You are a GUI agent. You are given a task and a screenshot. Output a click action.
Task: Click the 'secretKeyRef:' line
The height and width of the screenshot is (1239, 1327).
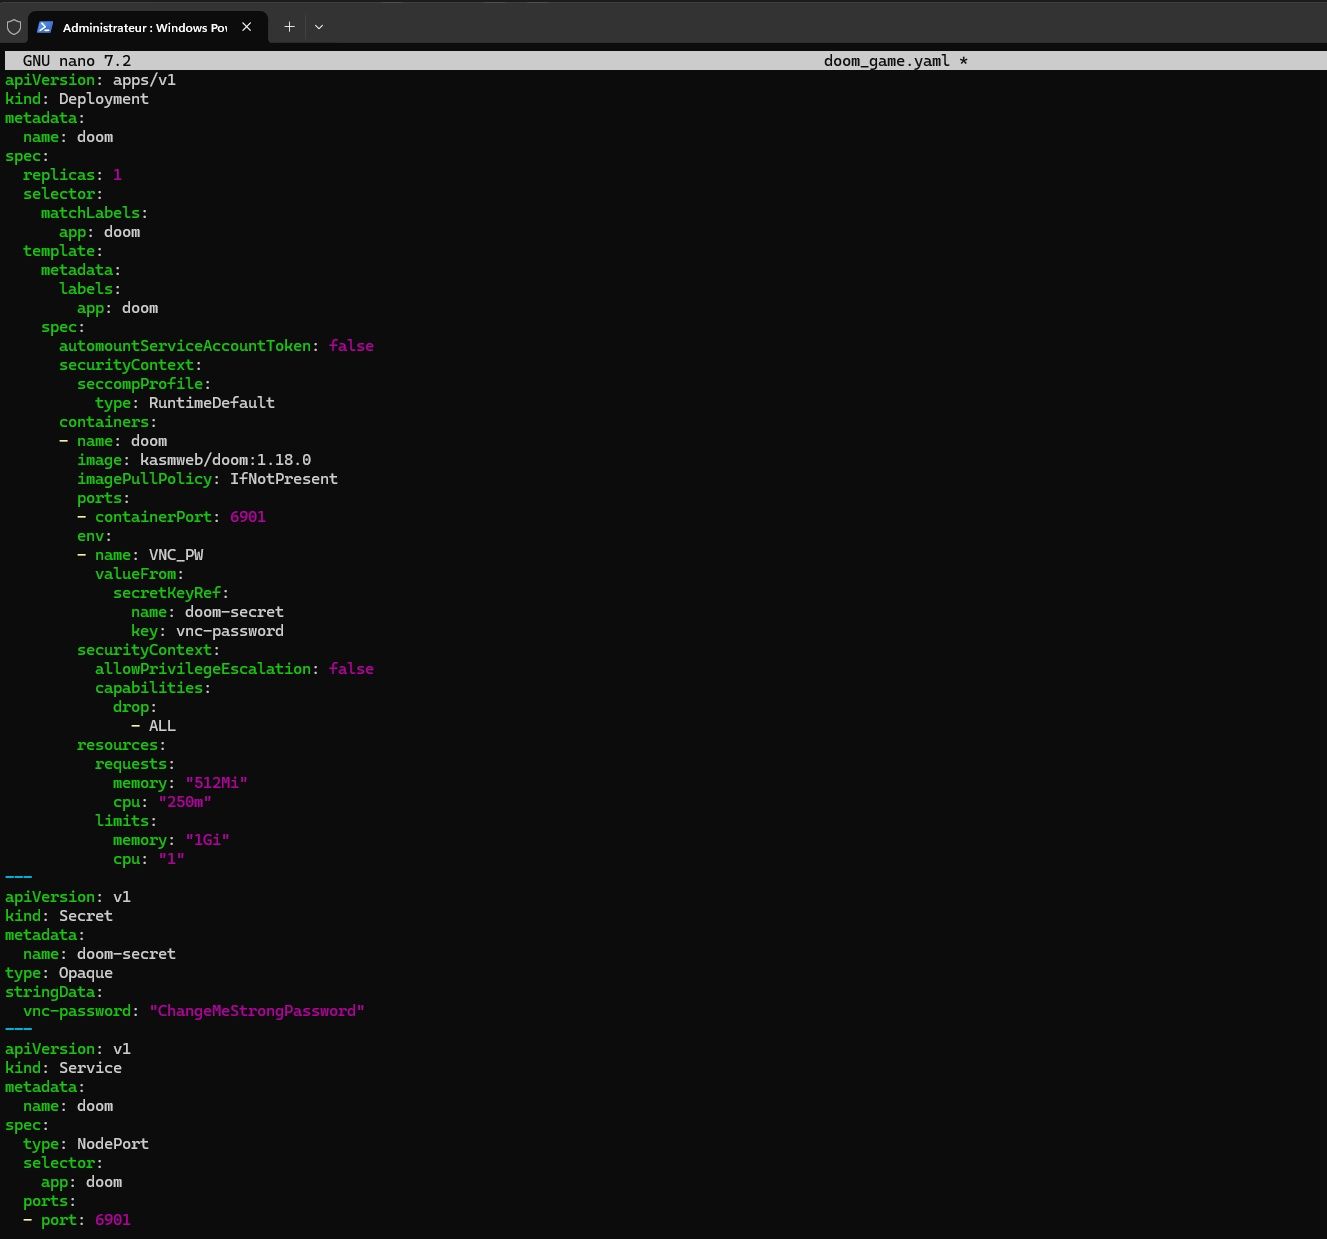coord(171,593)
